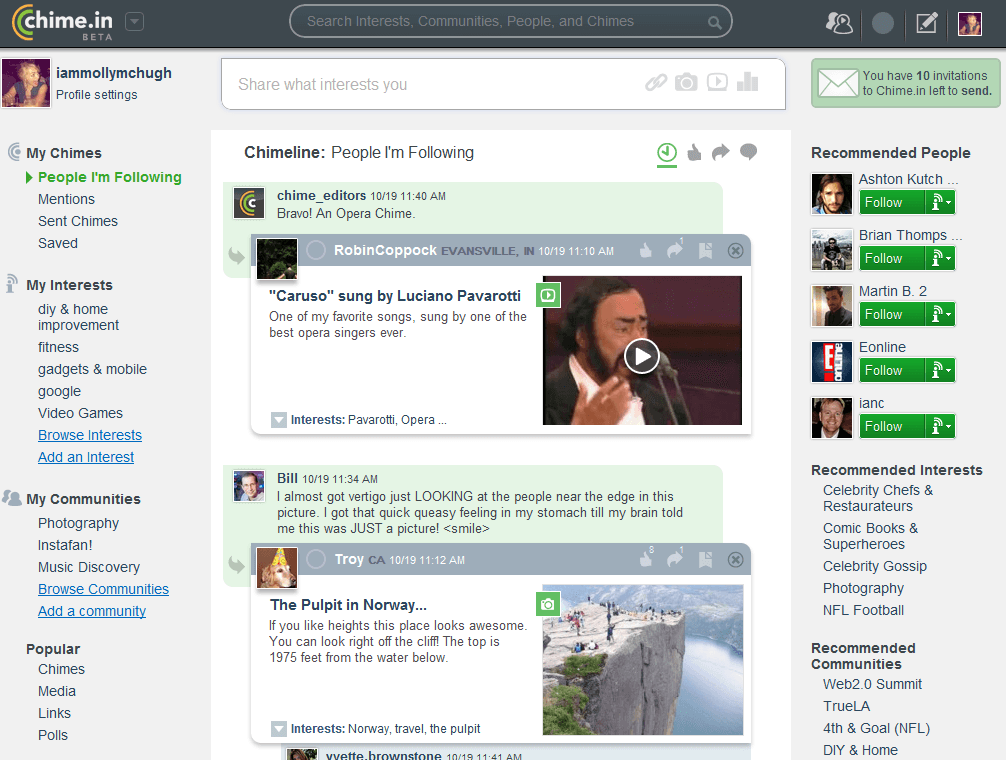Expand interests on the Caruso chime
The height and width of the screenshot is (760, 1006).
pos(278,419)
